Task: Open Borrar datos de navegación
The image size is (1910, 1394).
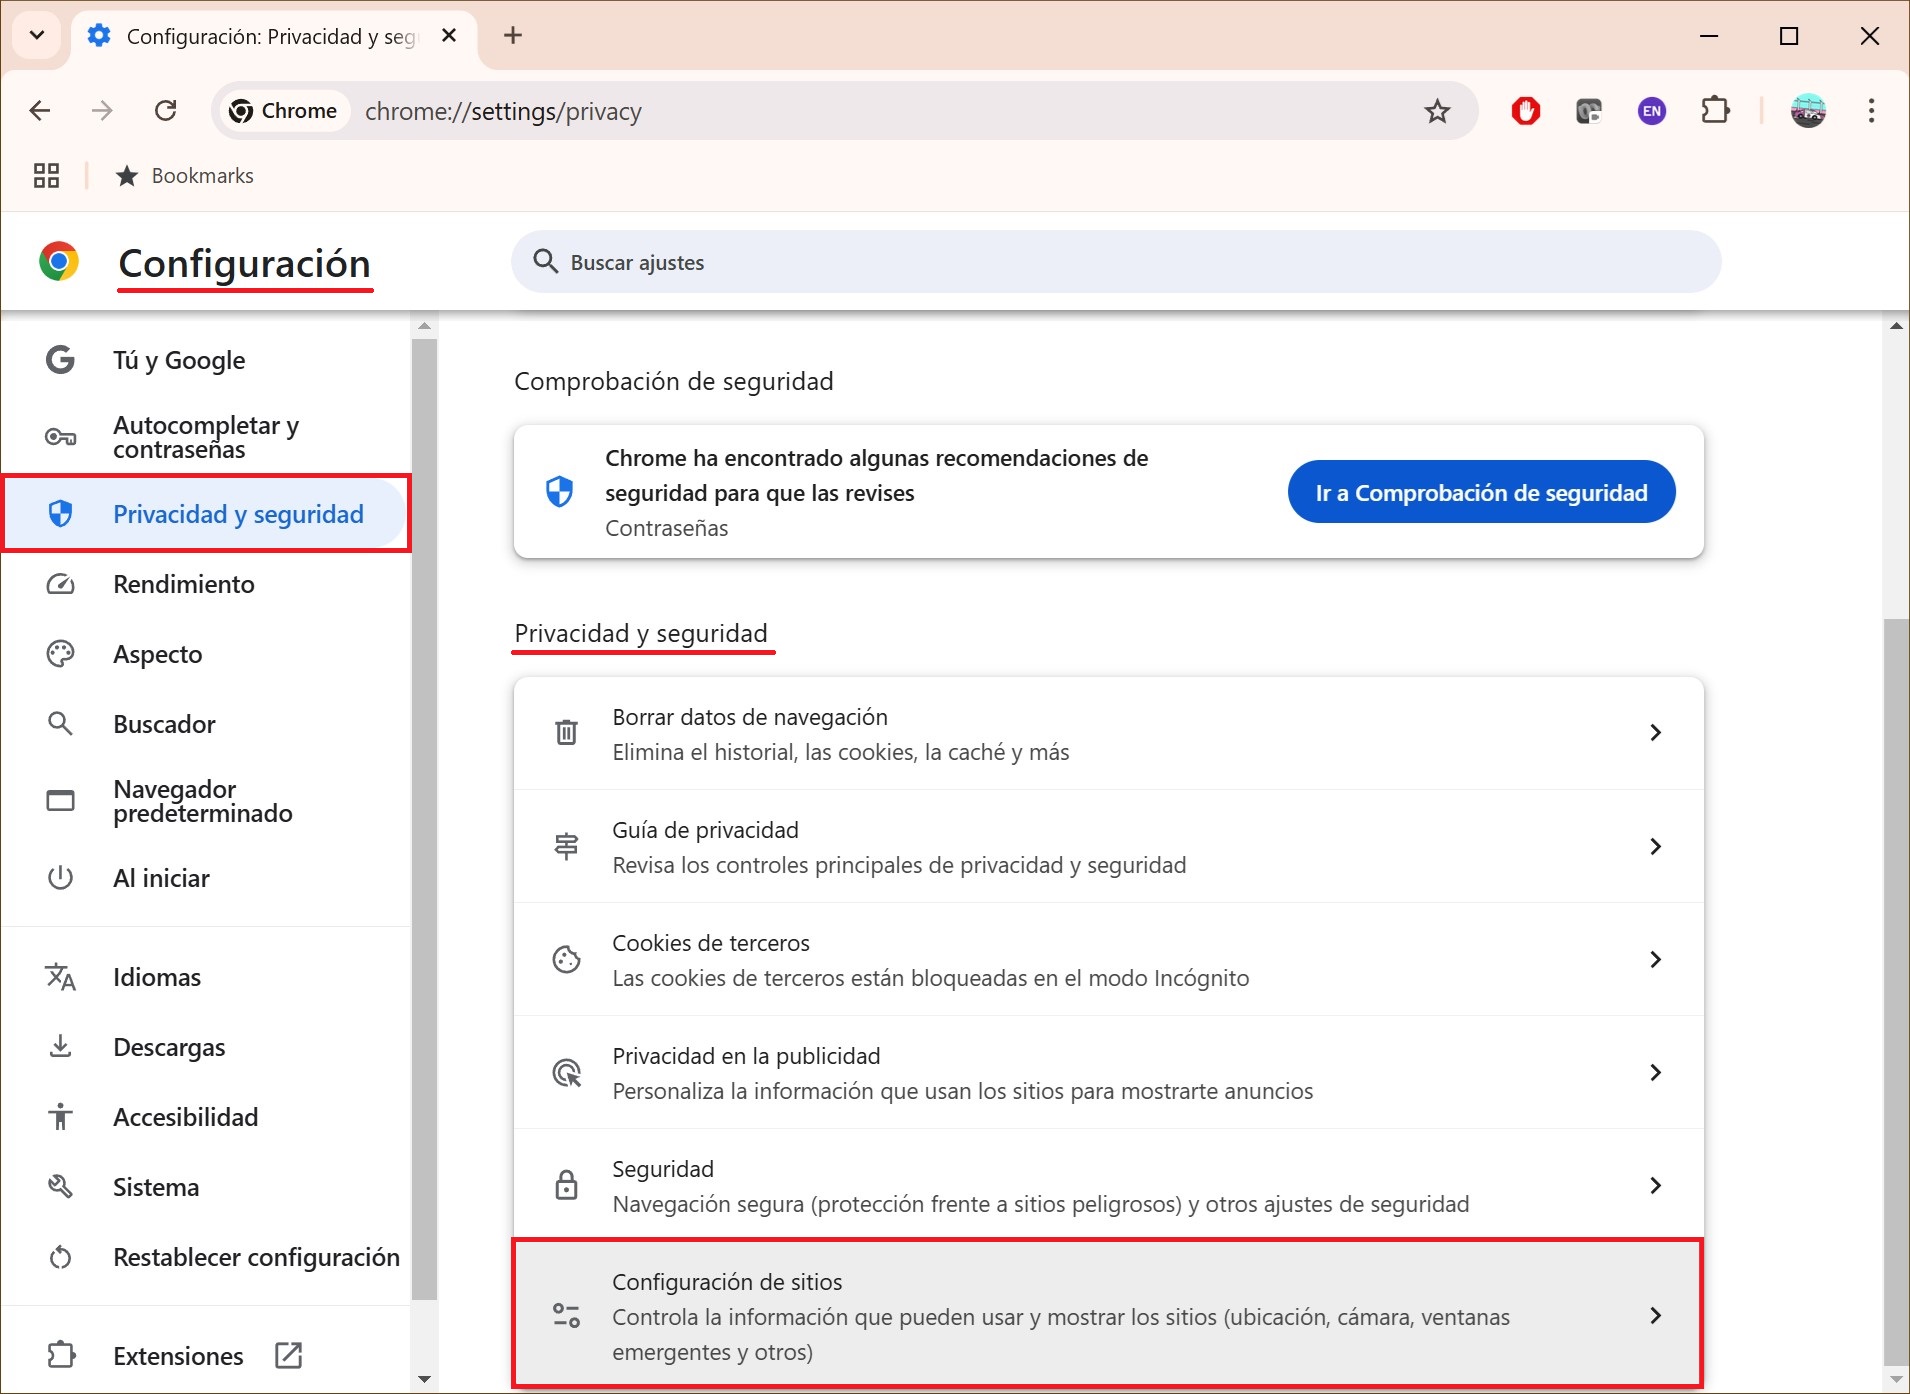Action: coord(1108,734)
